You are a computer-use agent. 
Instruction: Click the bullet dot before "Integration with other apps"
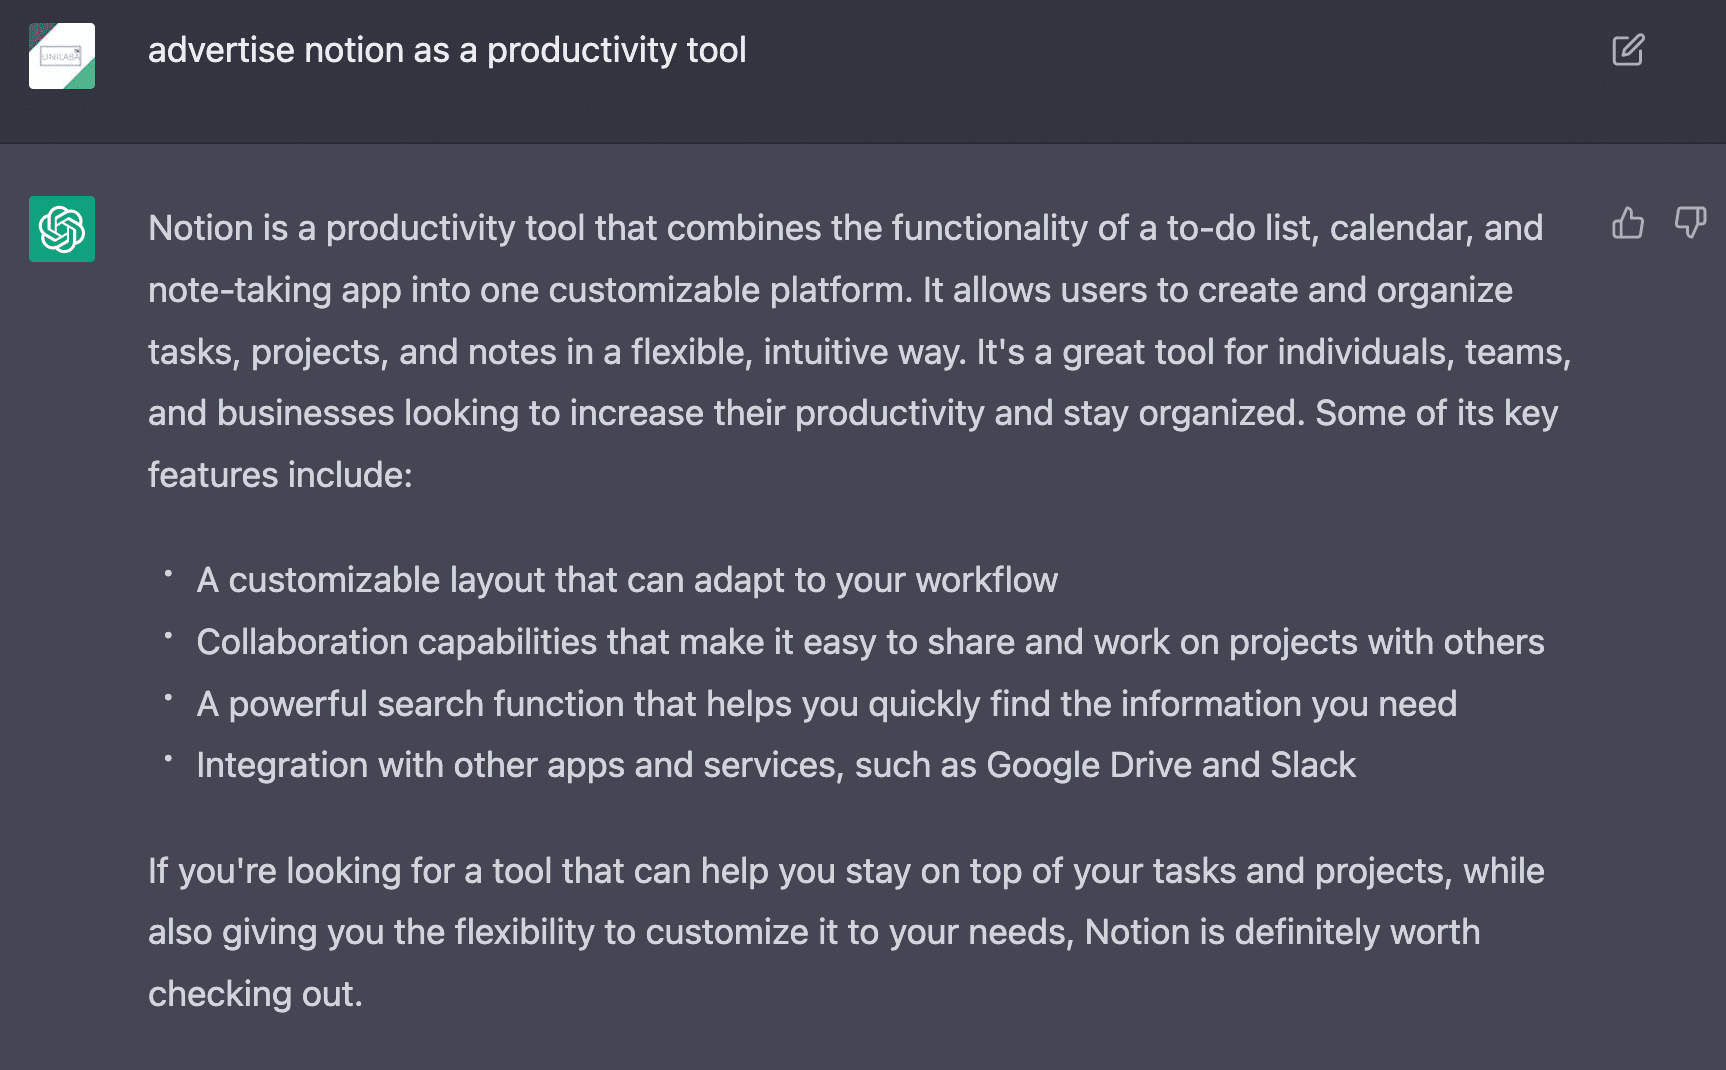click(x=169, y=759)
